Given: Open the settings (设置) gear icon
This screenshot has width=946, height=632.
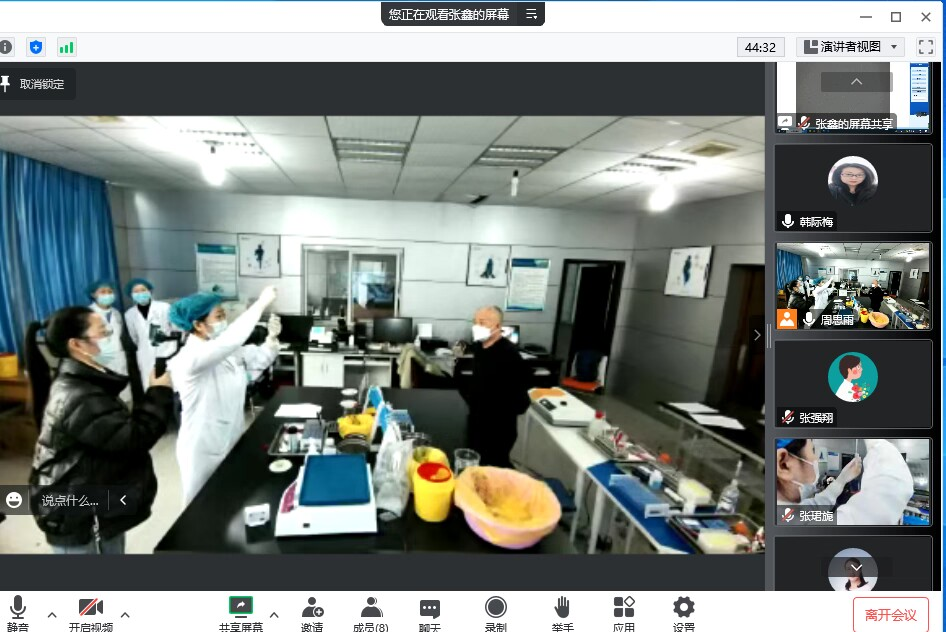Looking at the screenshot, I should point(684,607).
